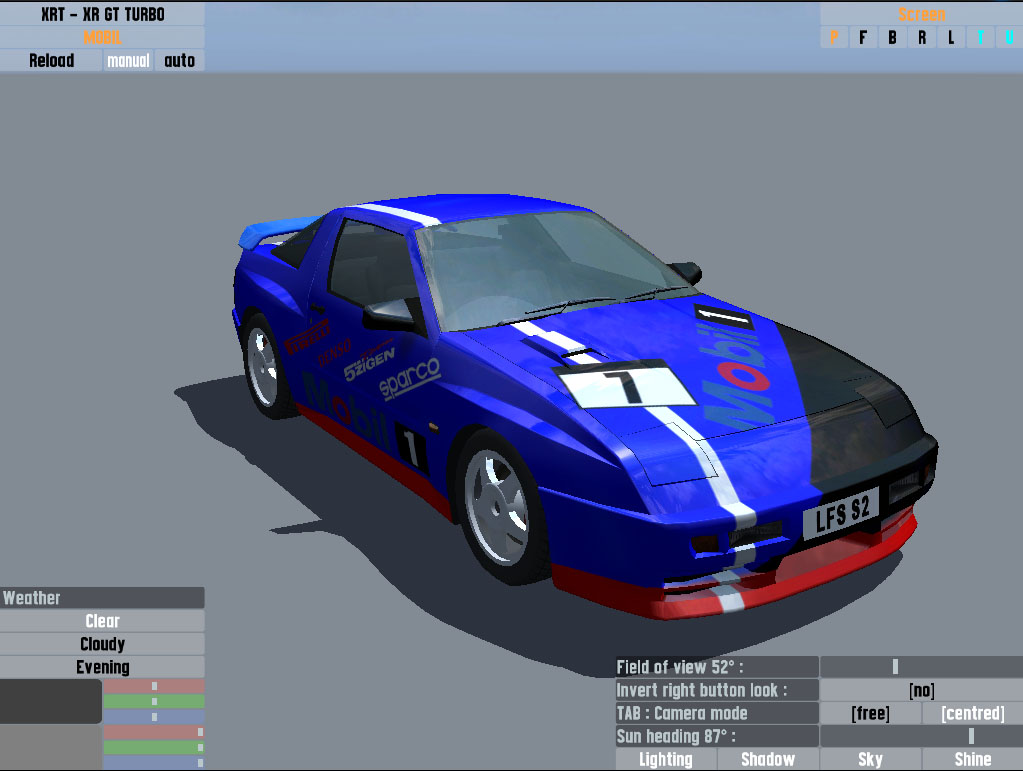Viewport: 1023px width, 771px height.
Task: Adjust blue slider beside the dark swatch
Action: (x=154, y=716)
